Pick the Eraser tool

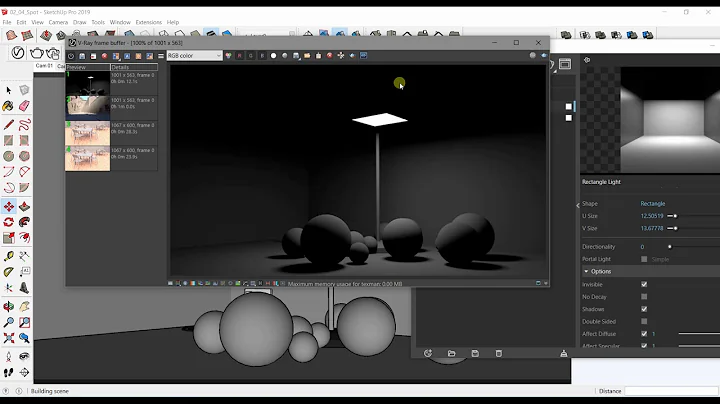pos(24,106)
